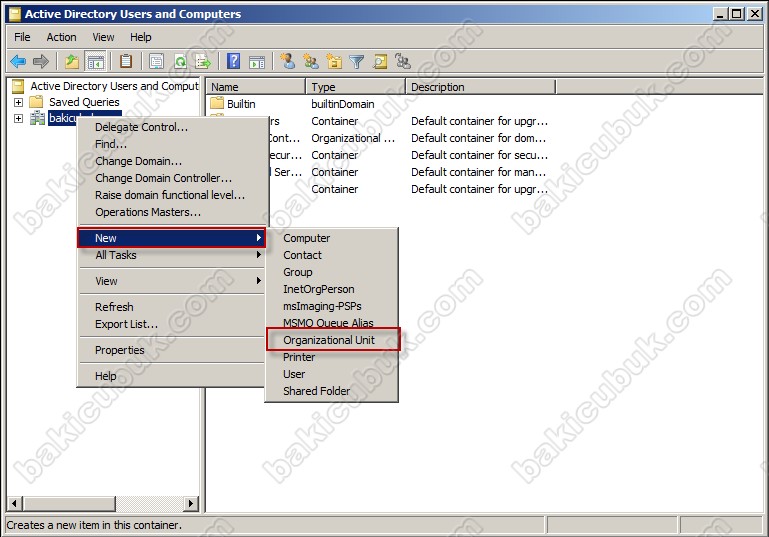Click the Builtin folder icon
This screenshot has height=537, width=769.
[x=217, y=103]
